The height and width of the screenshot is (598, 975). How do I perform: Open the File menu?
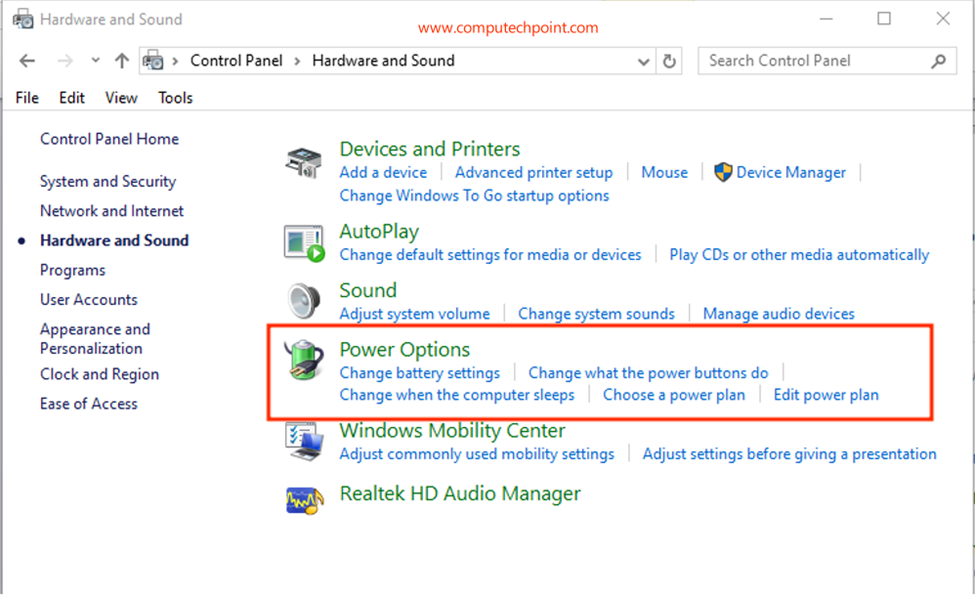[27, 98]
